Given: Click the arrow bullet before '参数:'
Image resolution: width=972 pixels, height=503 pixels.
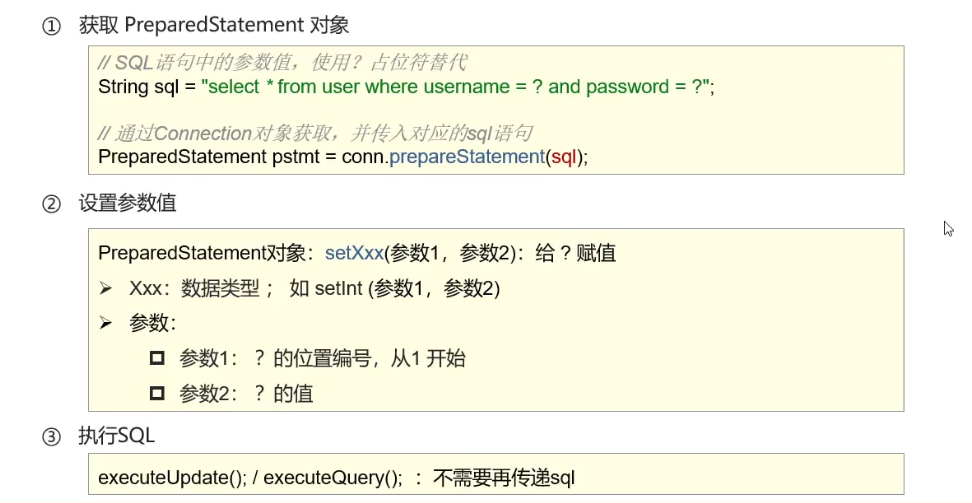Looking at the screenshot, I should pos(106,323).
